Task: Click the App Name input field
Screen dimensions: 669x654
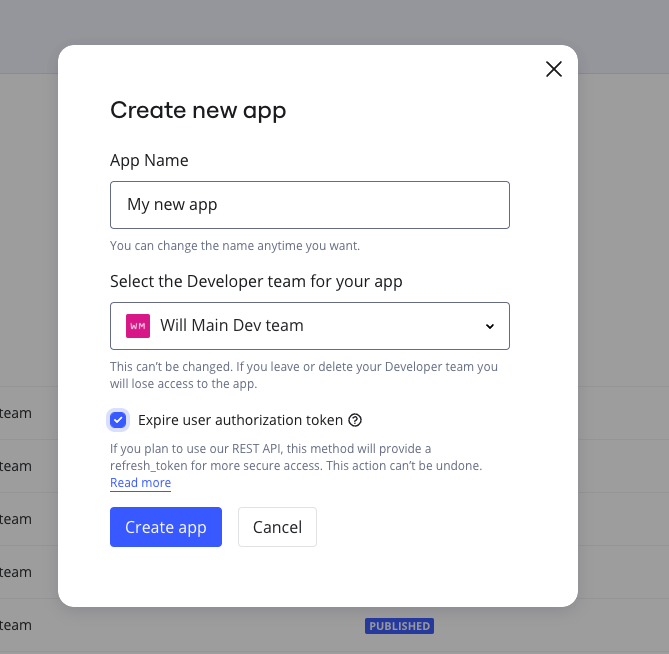Action: (310, 205)
